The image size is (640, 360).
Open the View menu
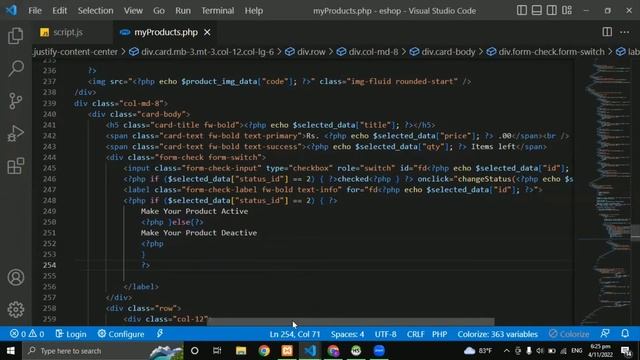(133, 11)
